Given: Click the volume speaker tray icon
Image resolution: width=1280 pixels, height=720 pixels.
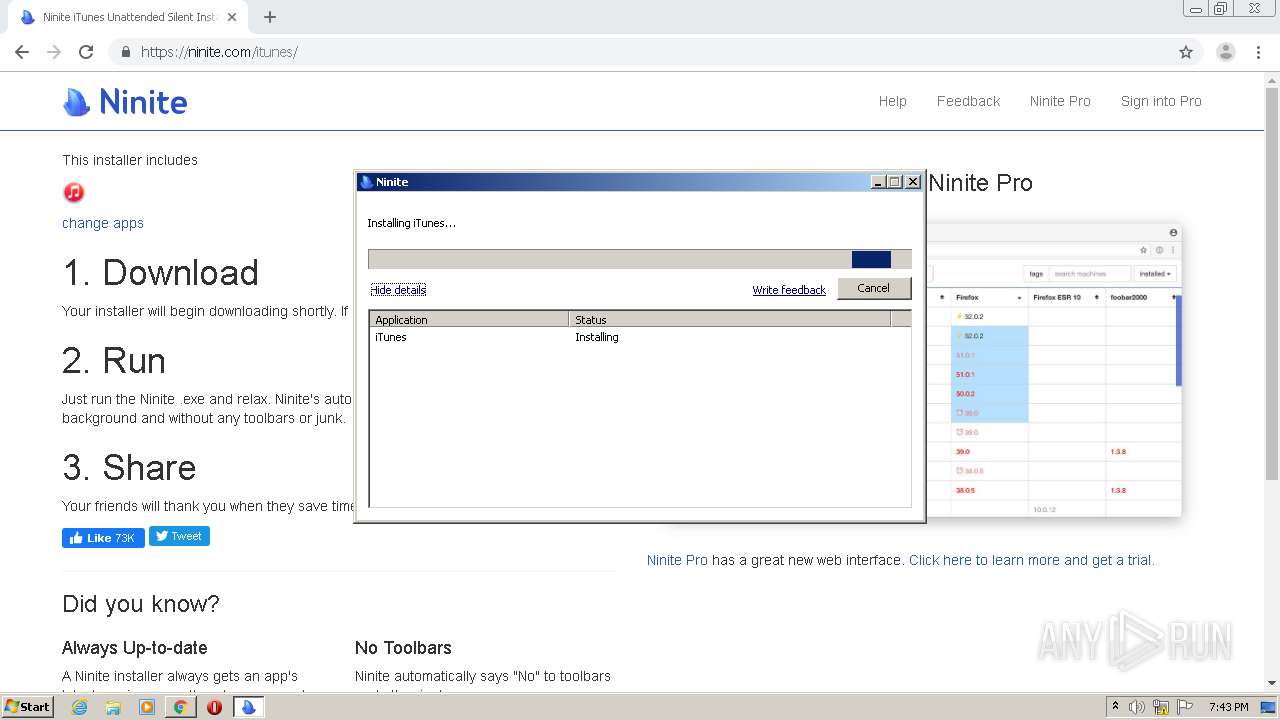Looking at the screenshot, I should click(x=1137, y=707).
